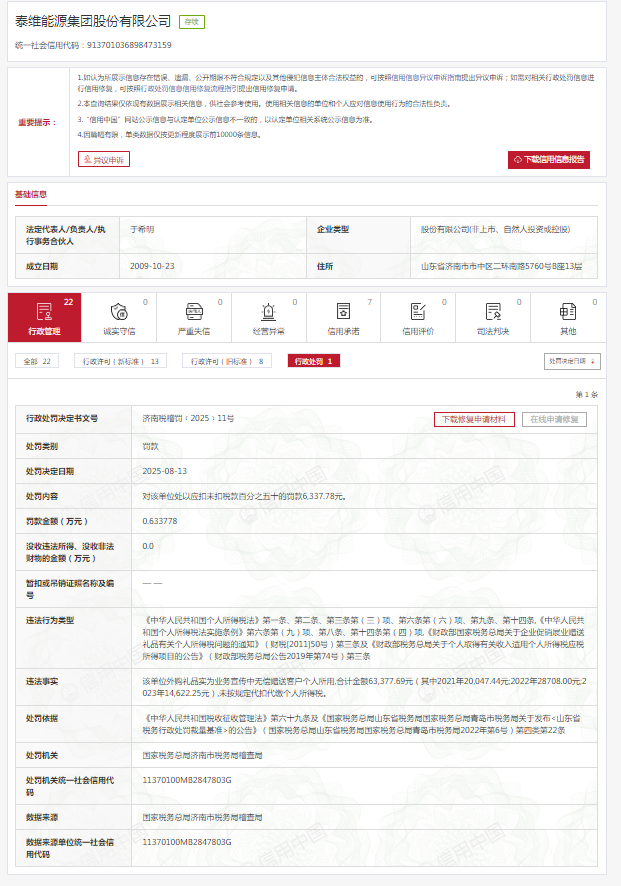The height and width of the screenshot is (886, 621).
Task: Filter by 行政许可（新标准）13
Action: 120,361
